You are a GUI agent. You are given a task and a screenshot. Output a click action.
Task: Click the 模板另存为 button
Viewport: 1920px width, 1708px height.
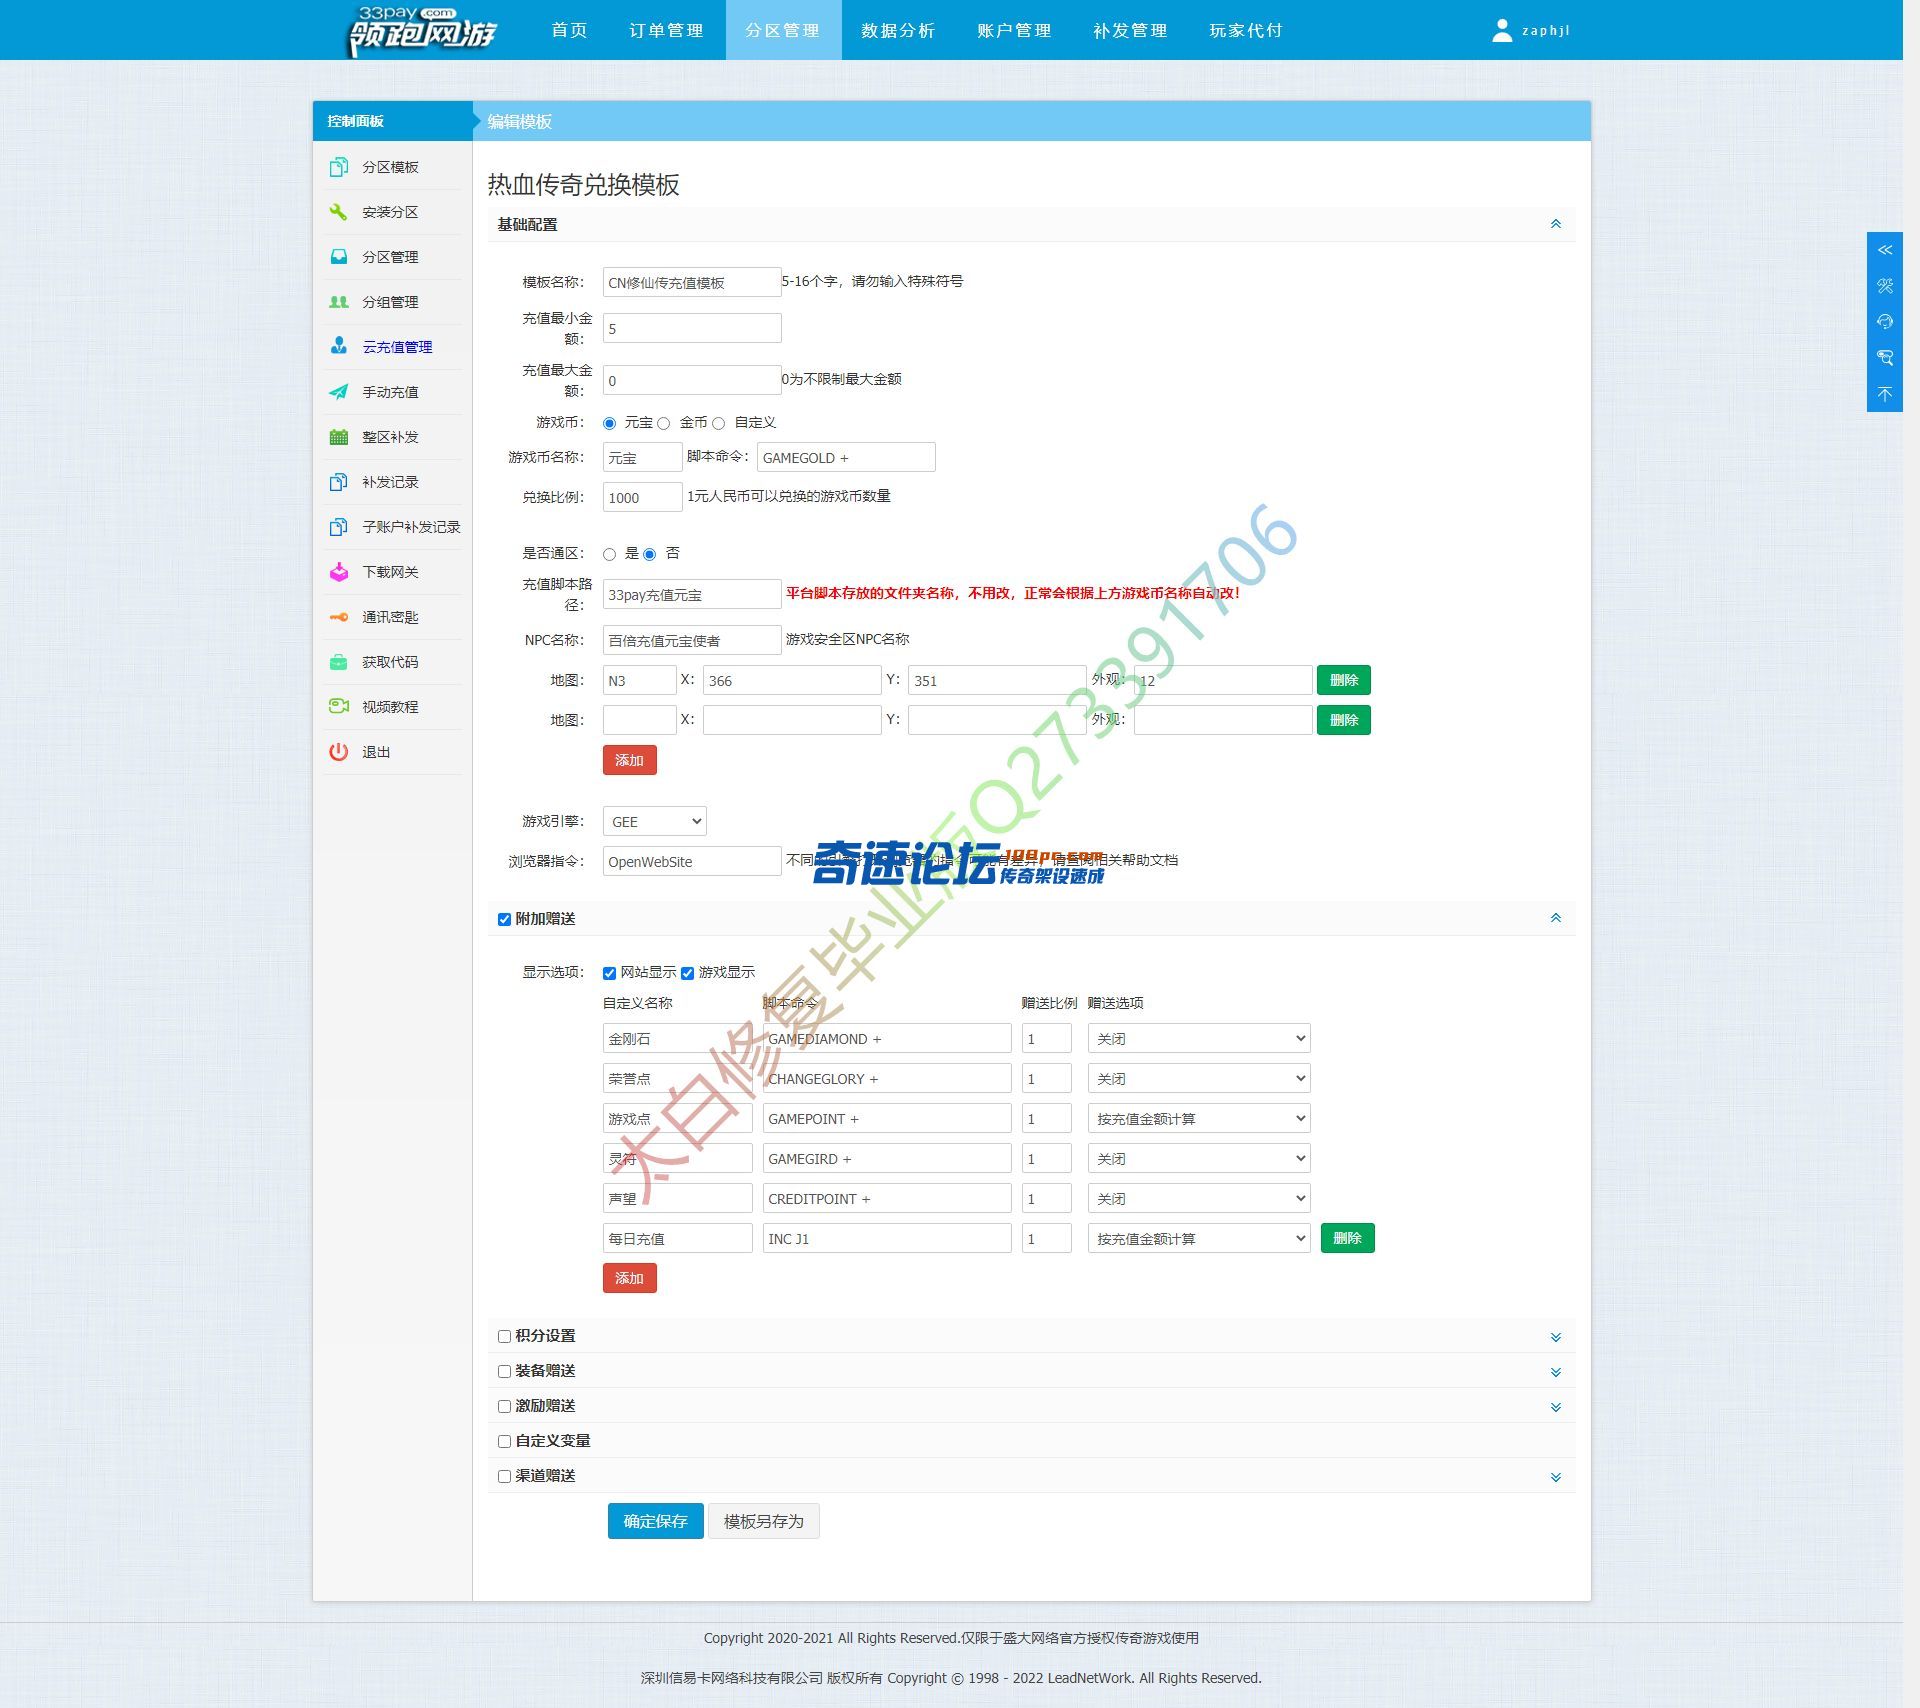(x=764, y=1521)
